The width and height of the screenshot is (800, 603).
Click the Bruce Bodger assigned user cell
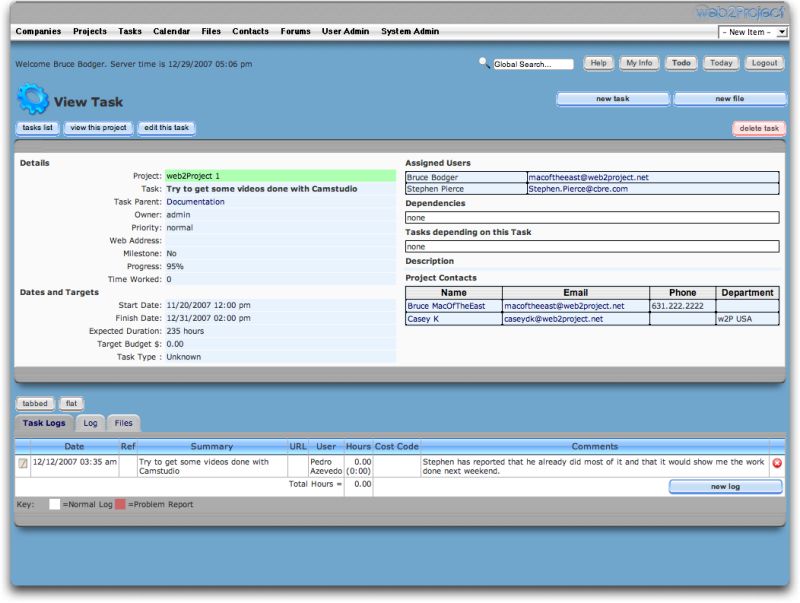coord(466,177)
